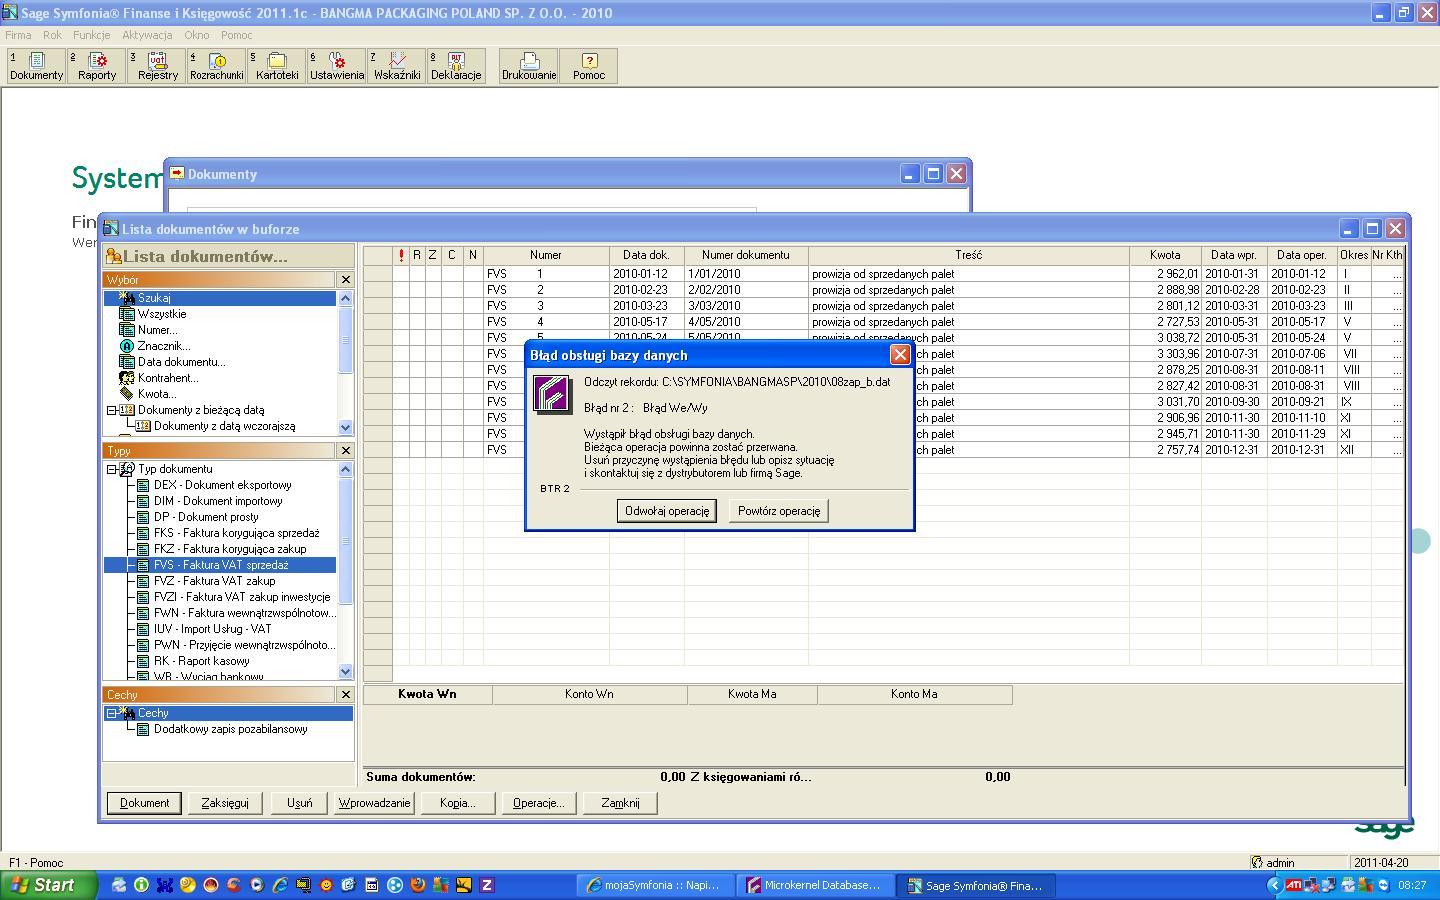The image size is (1440, 900).
Task: Open the Kopia... button
Action: (x=457, y=803)
